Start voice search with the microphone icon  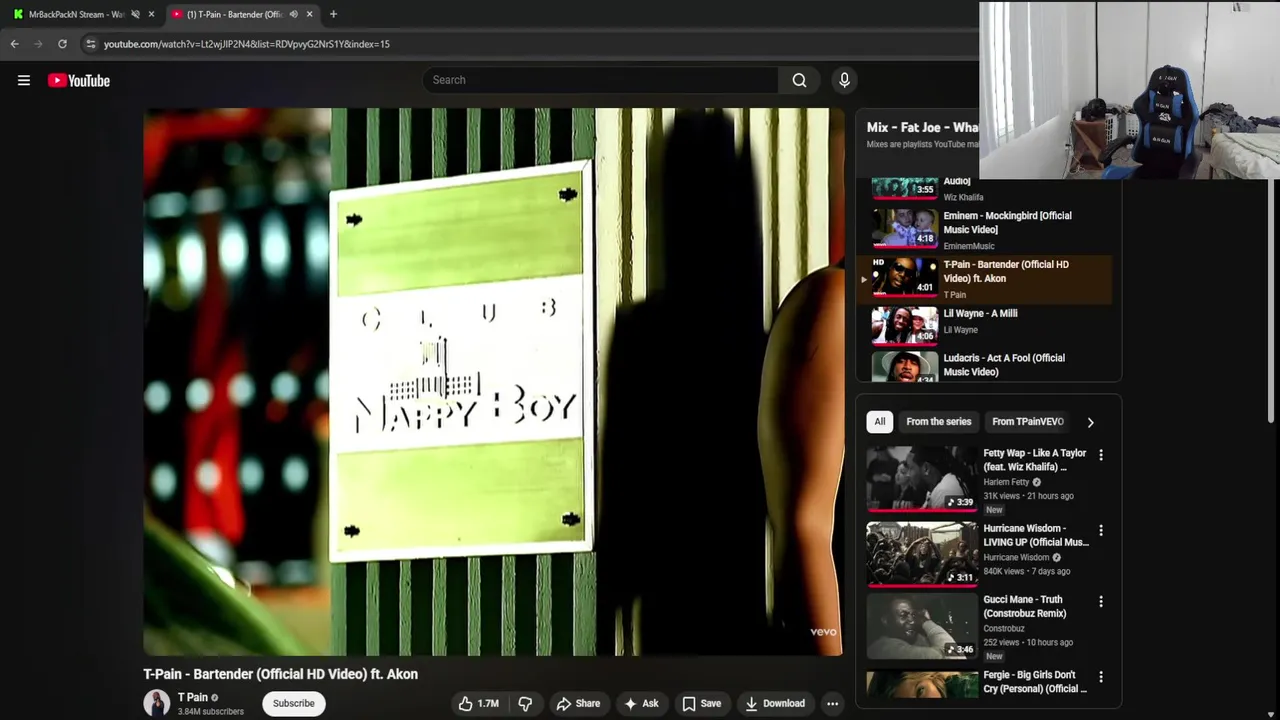click(844, 80)
